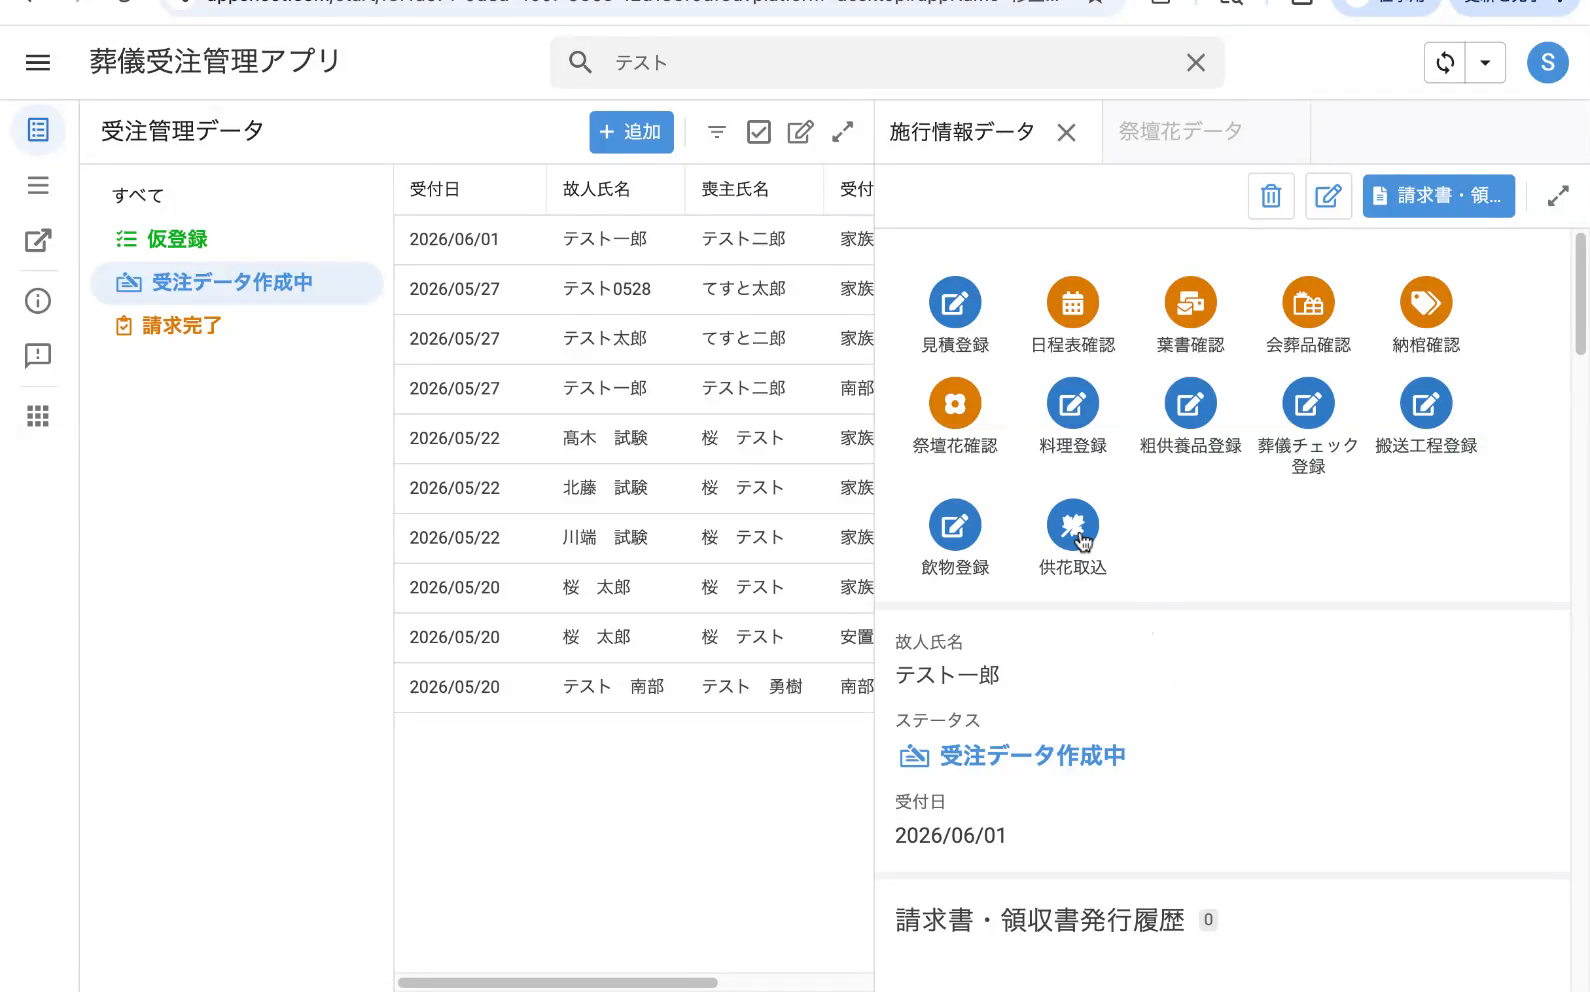Switch to the 祭壇花データ tab
1590x992 pixels.
[1180, 131]
